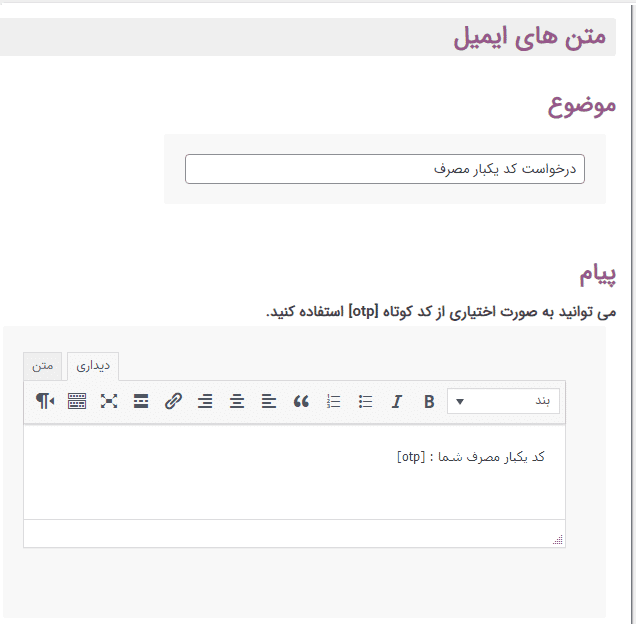Enter distraction-free fullscreen mode
636x624 pixels.
point(109,402)
